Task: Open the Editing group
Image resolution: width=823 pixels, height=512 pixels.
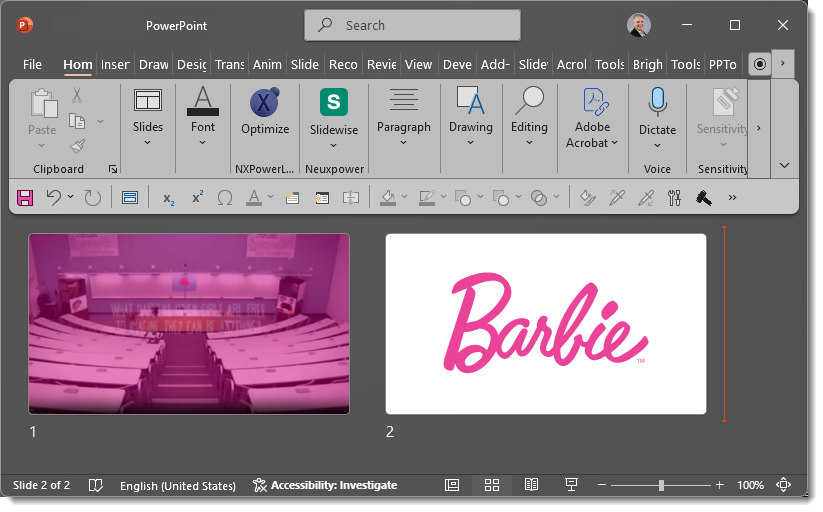Action: pos(529,116)
